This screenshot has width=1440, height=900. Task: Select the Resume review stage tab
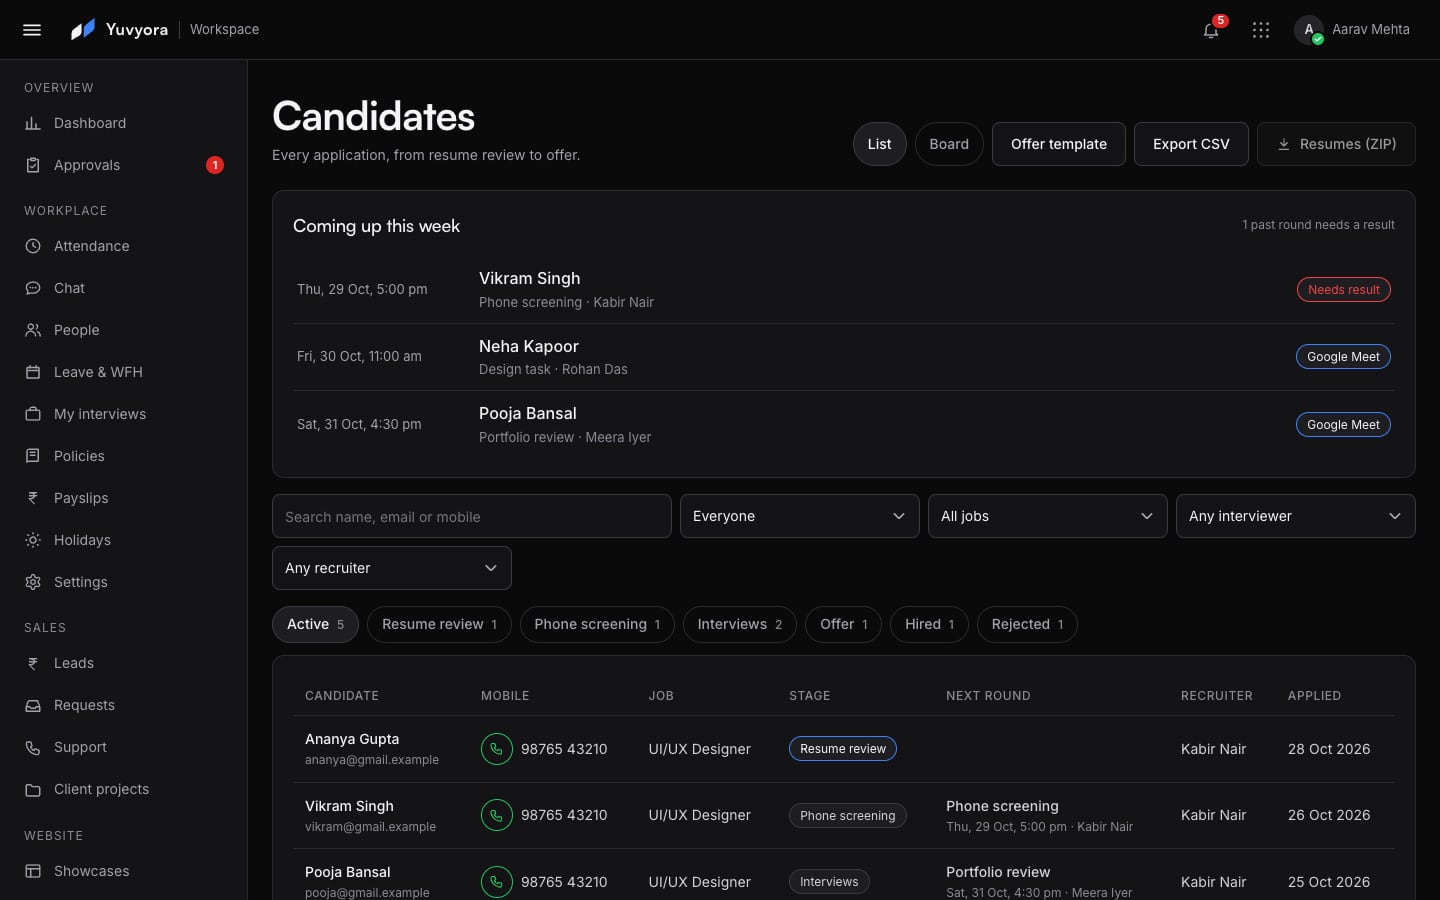point(439,624)
